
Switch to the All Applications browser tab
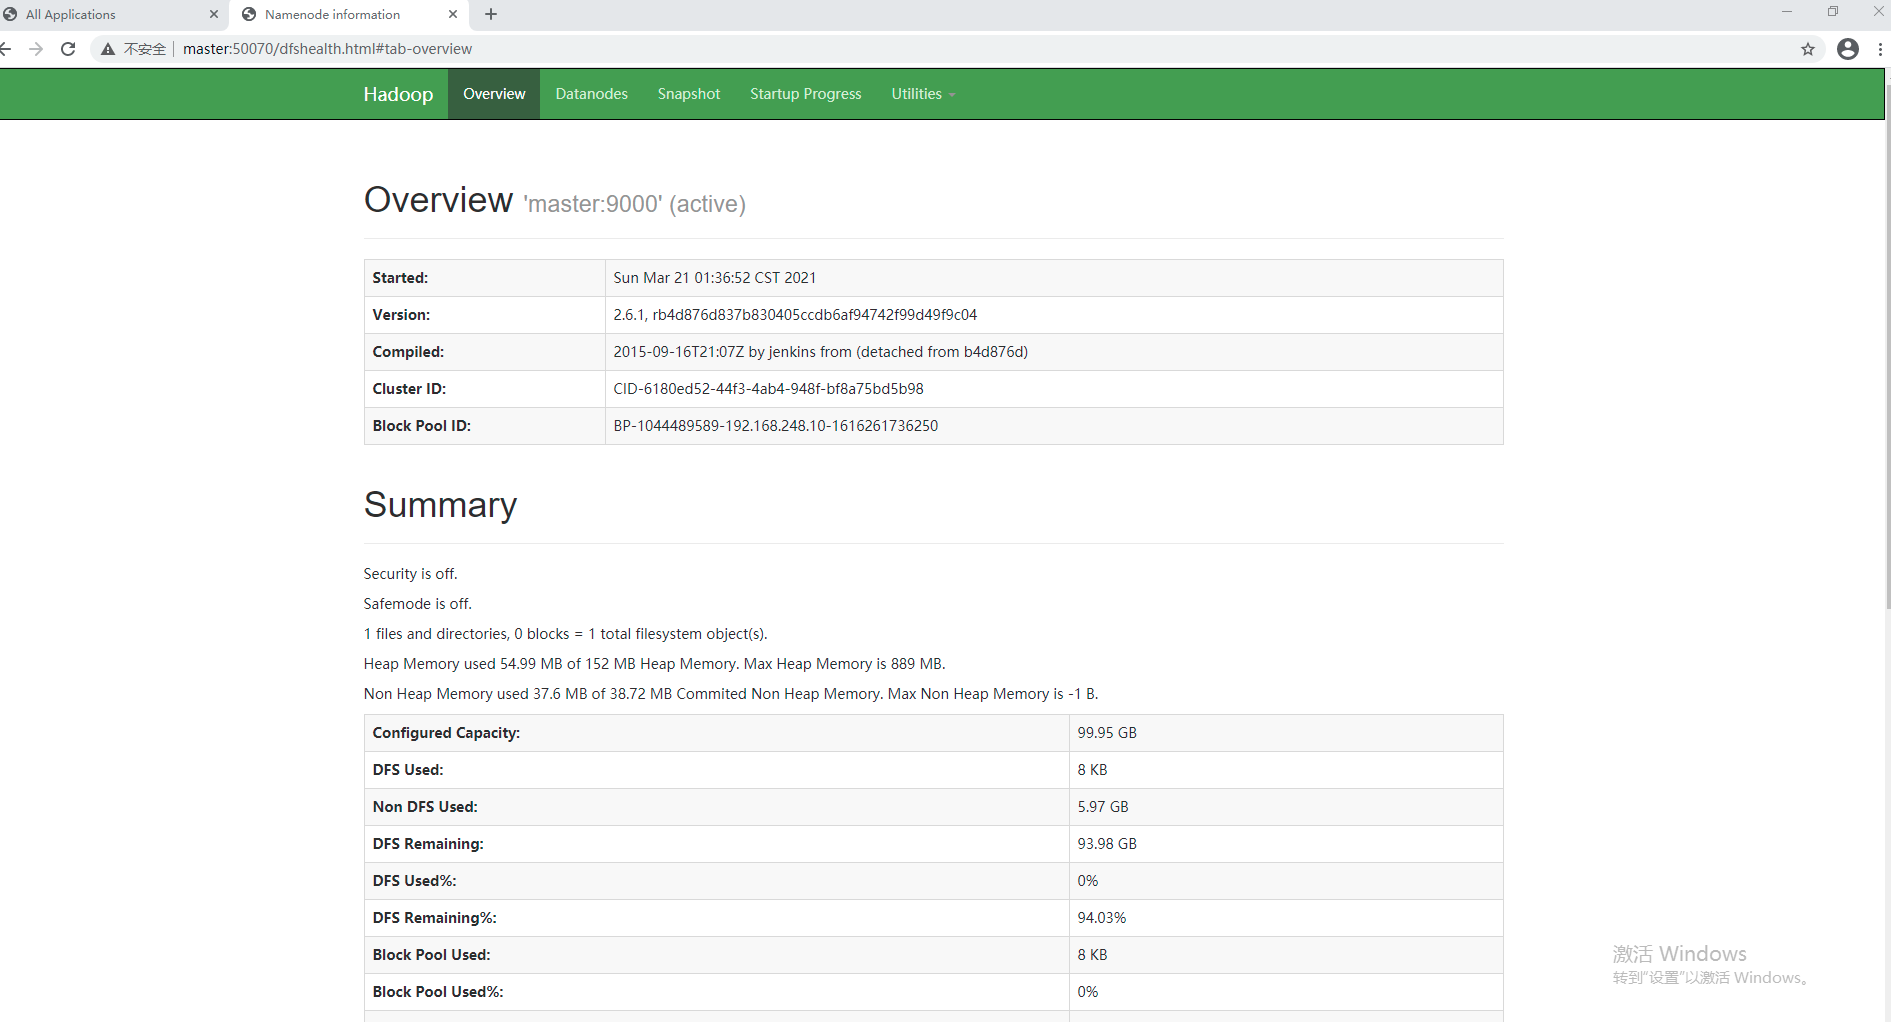tap(110, 14)
